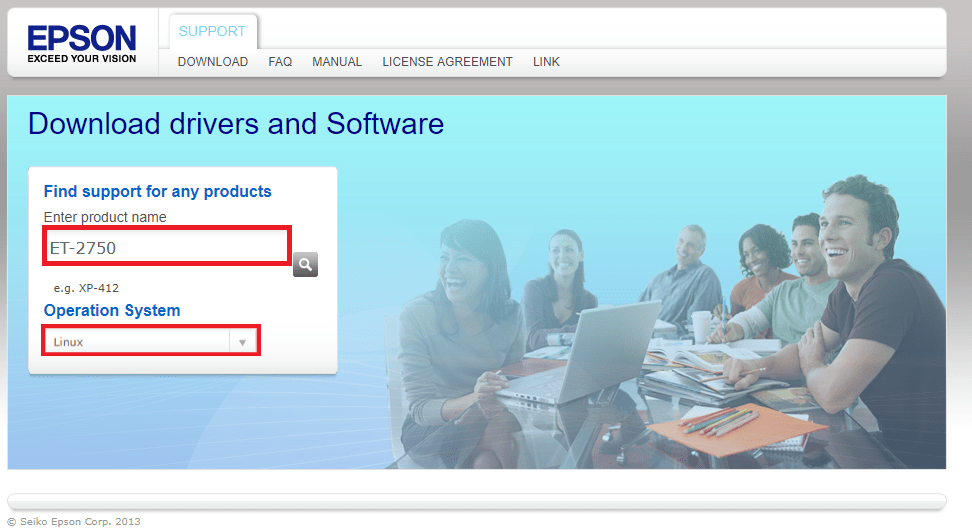Screen dimensions: 972x532
Task: Click the 'e.g. XP-412' hint text
Action: click(86, 288)
